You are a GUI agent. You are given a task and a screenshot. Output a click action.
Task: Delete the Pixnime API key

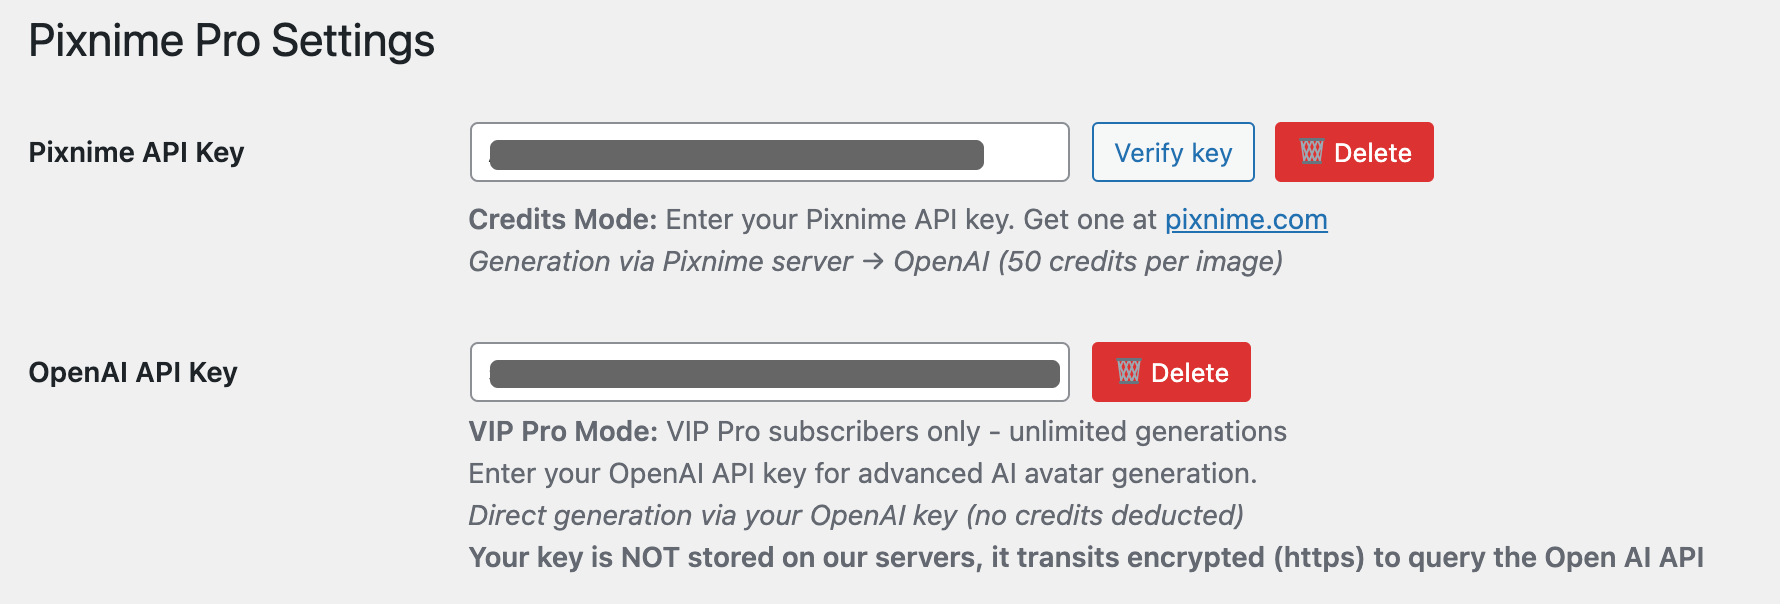(x=1354, y=152)
